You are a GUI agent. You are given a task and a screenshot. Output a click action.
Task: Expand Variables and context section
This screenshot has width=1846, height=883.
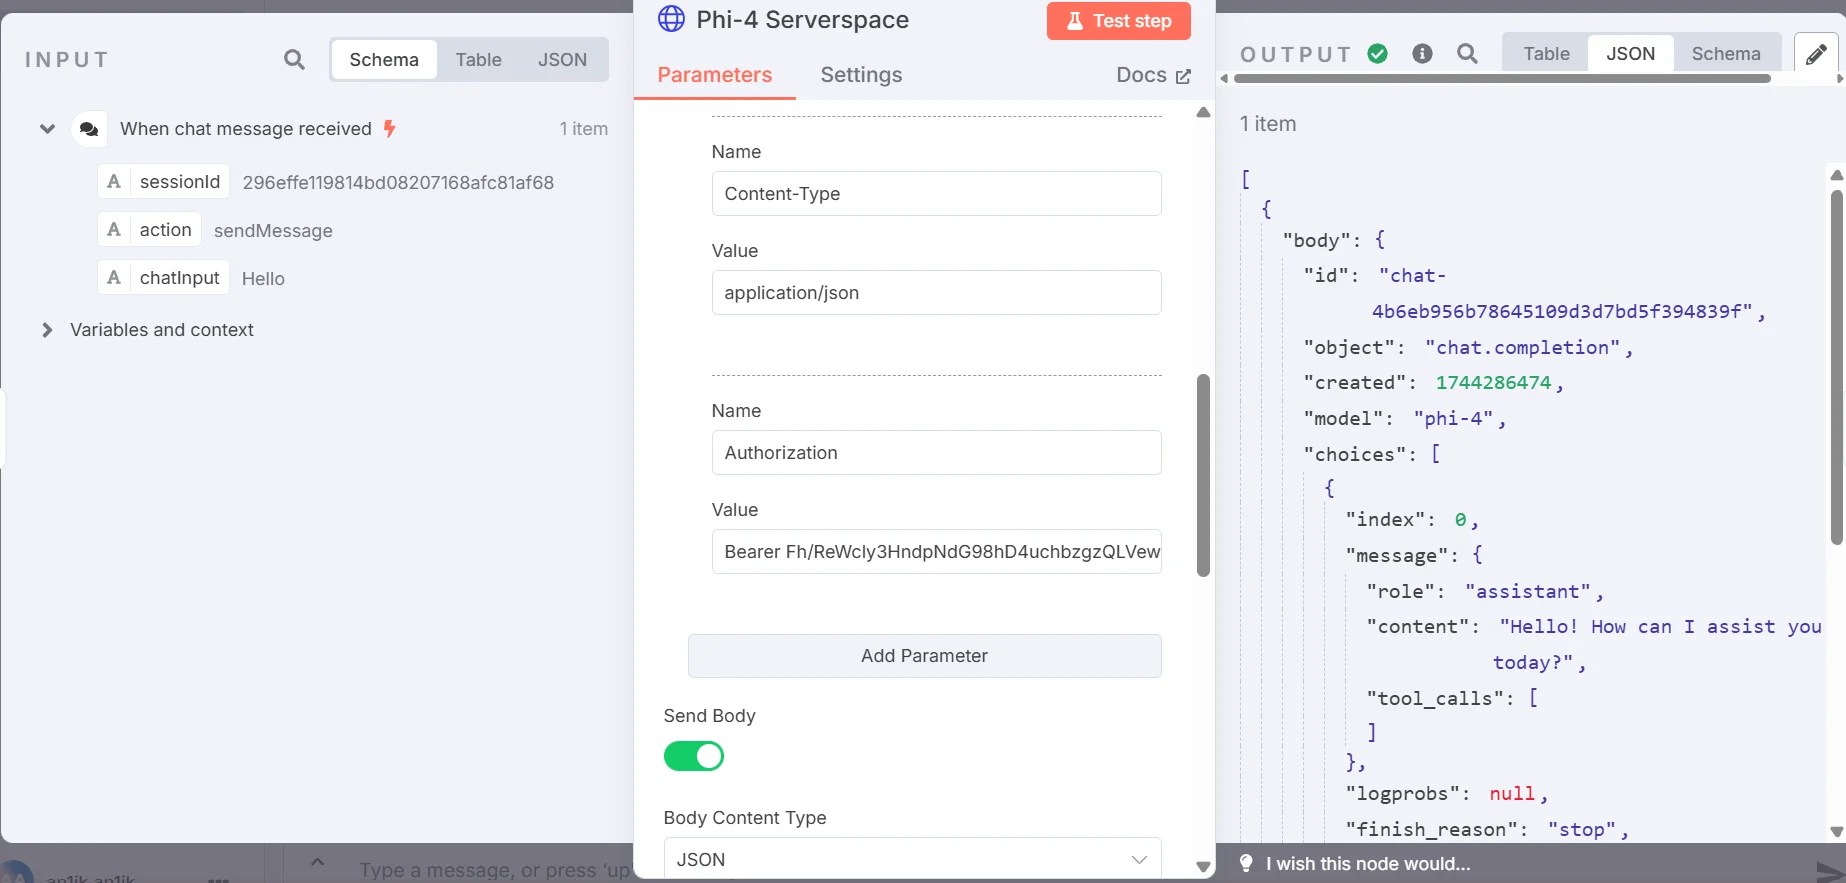(x=47, y=330)
